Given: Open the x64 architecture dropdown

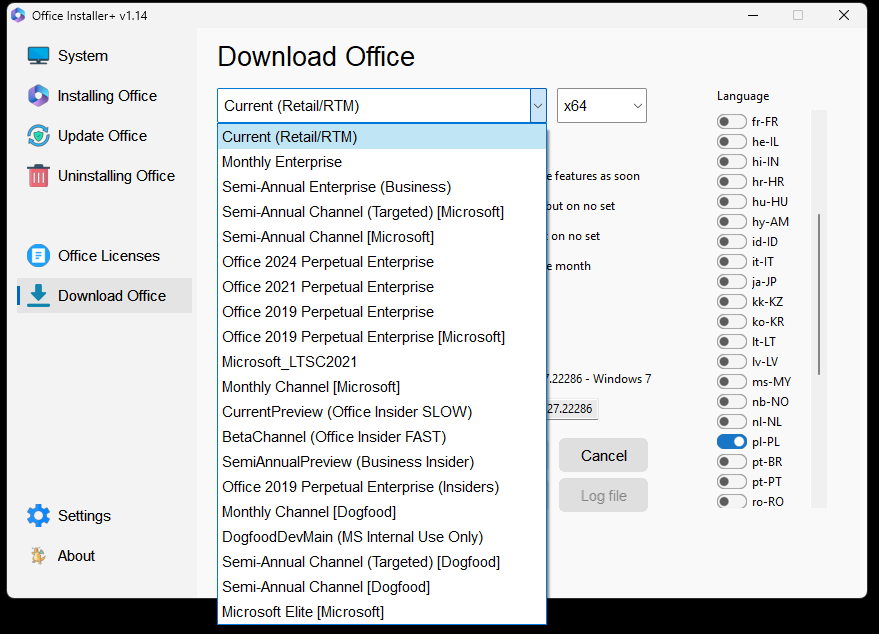Looking at the screenshot, I should coord(602,105).
